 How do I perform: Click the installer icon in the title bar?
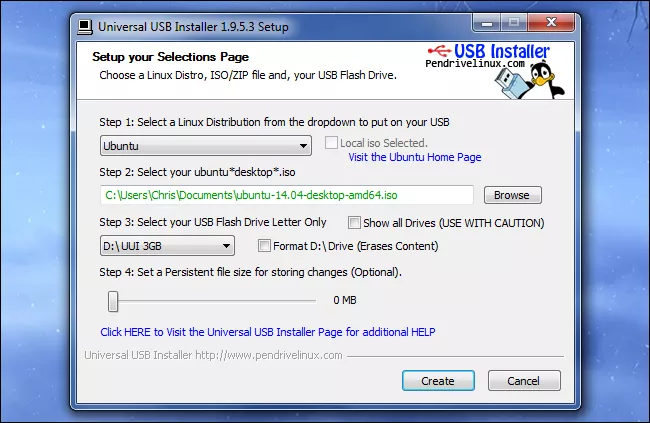point(85,27)
